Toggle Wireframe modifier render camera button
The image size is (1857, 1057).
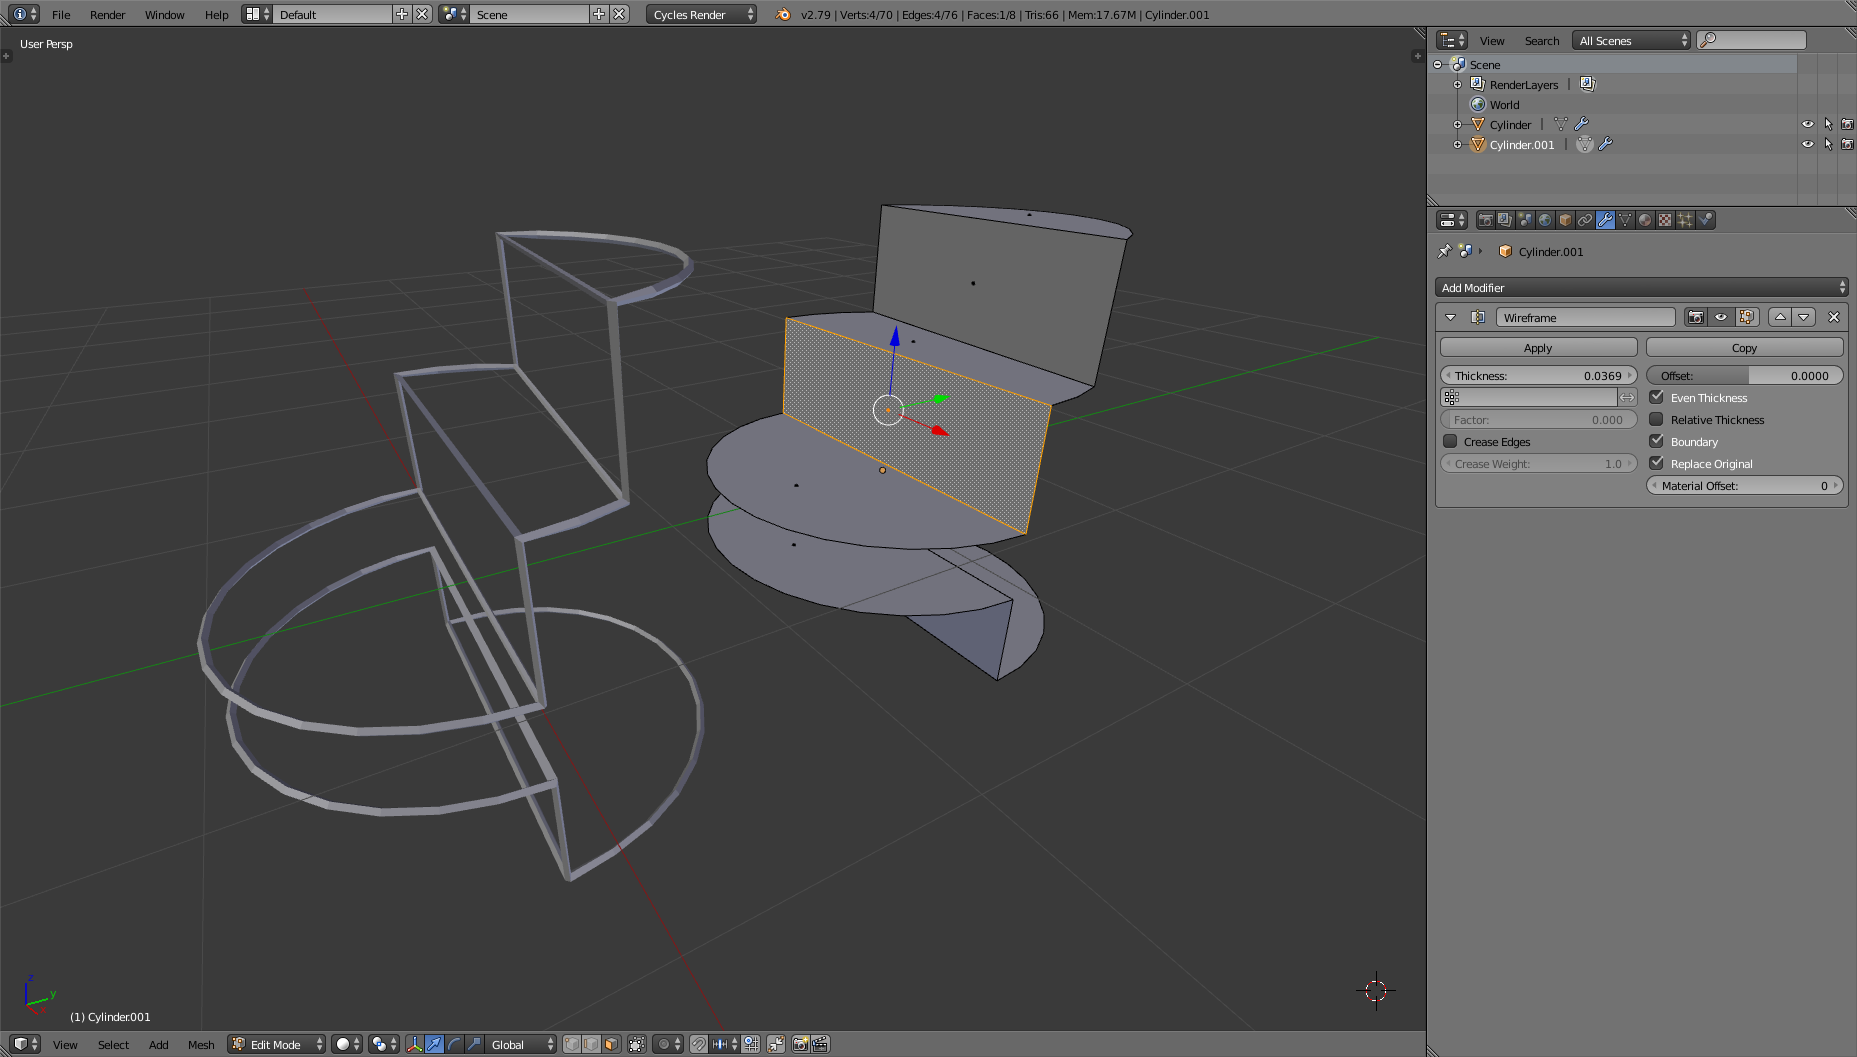[1696, 317]
